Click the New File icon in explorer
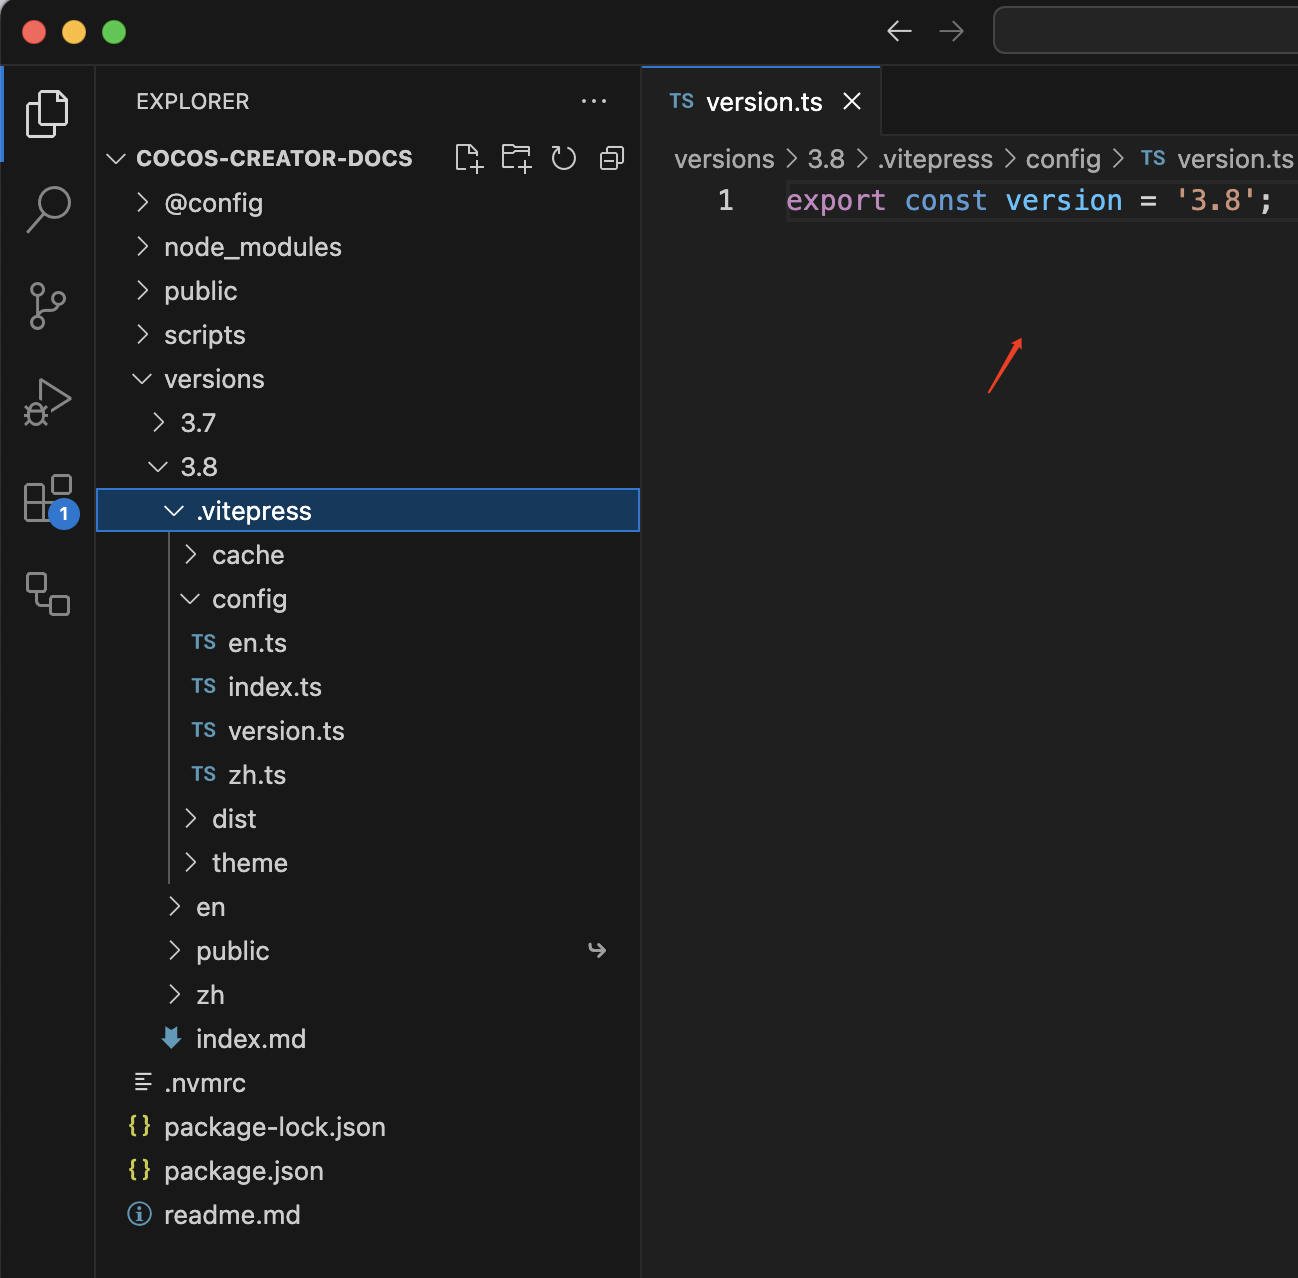 point(468,158)
